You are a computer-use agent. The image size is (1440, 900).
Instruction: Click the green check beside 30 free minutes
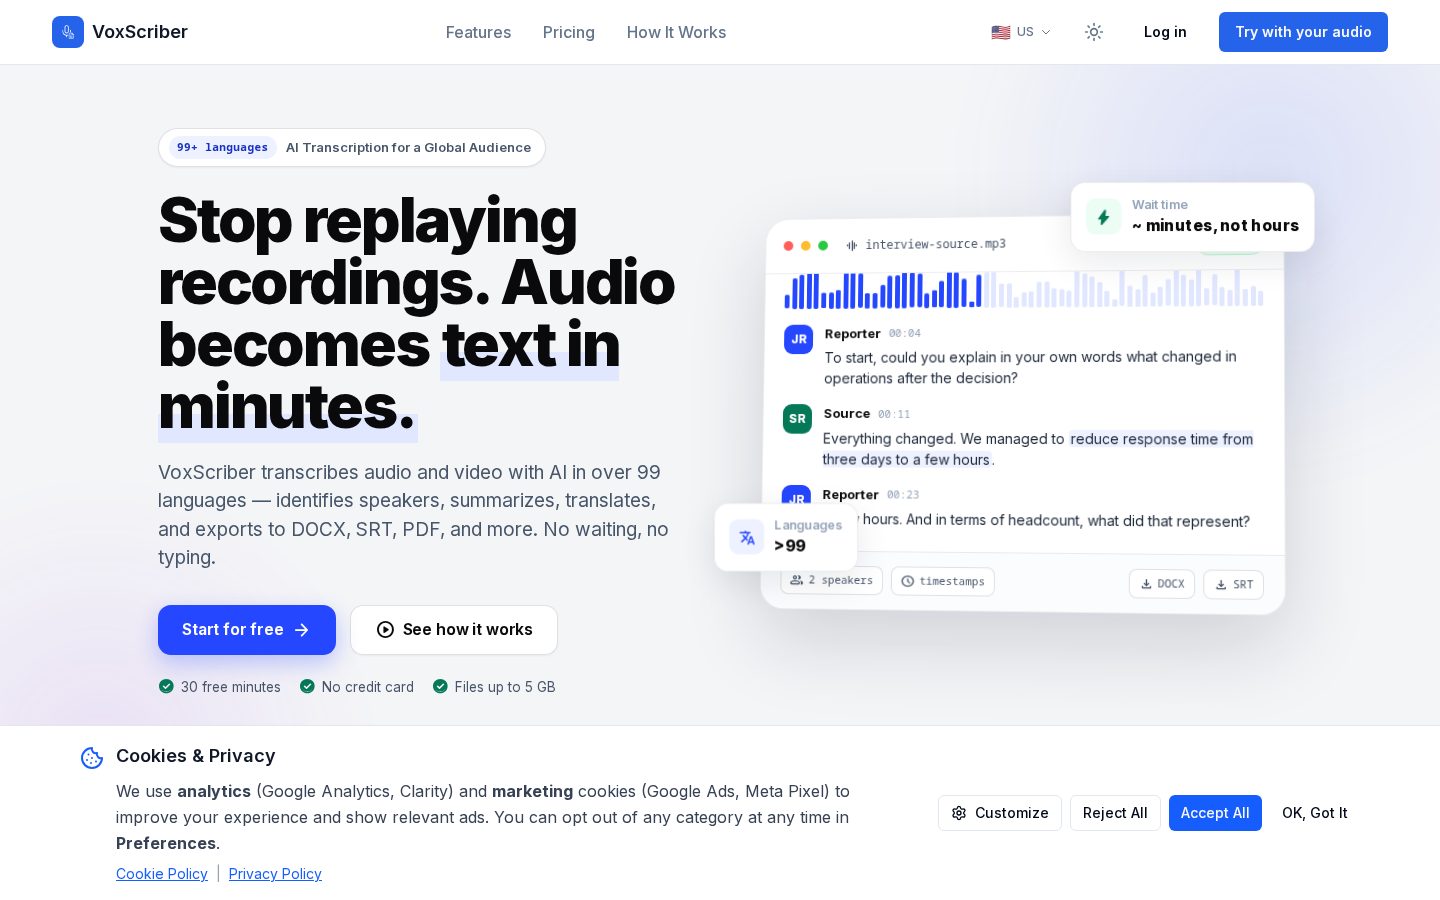pyautogui.click(x=166, y=686)
